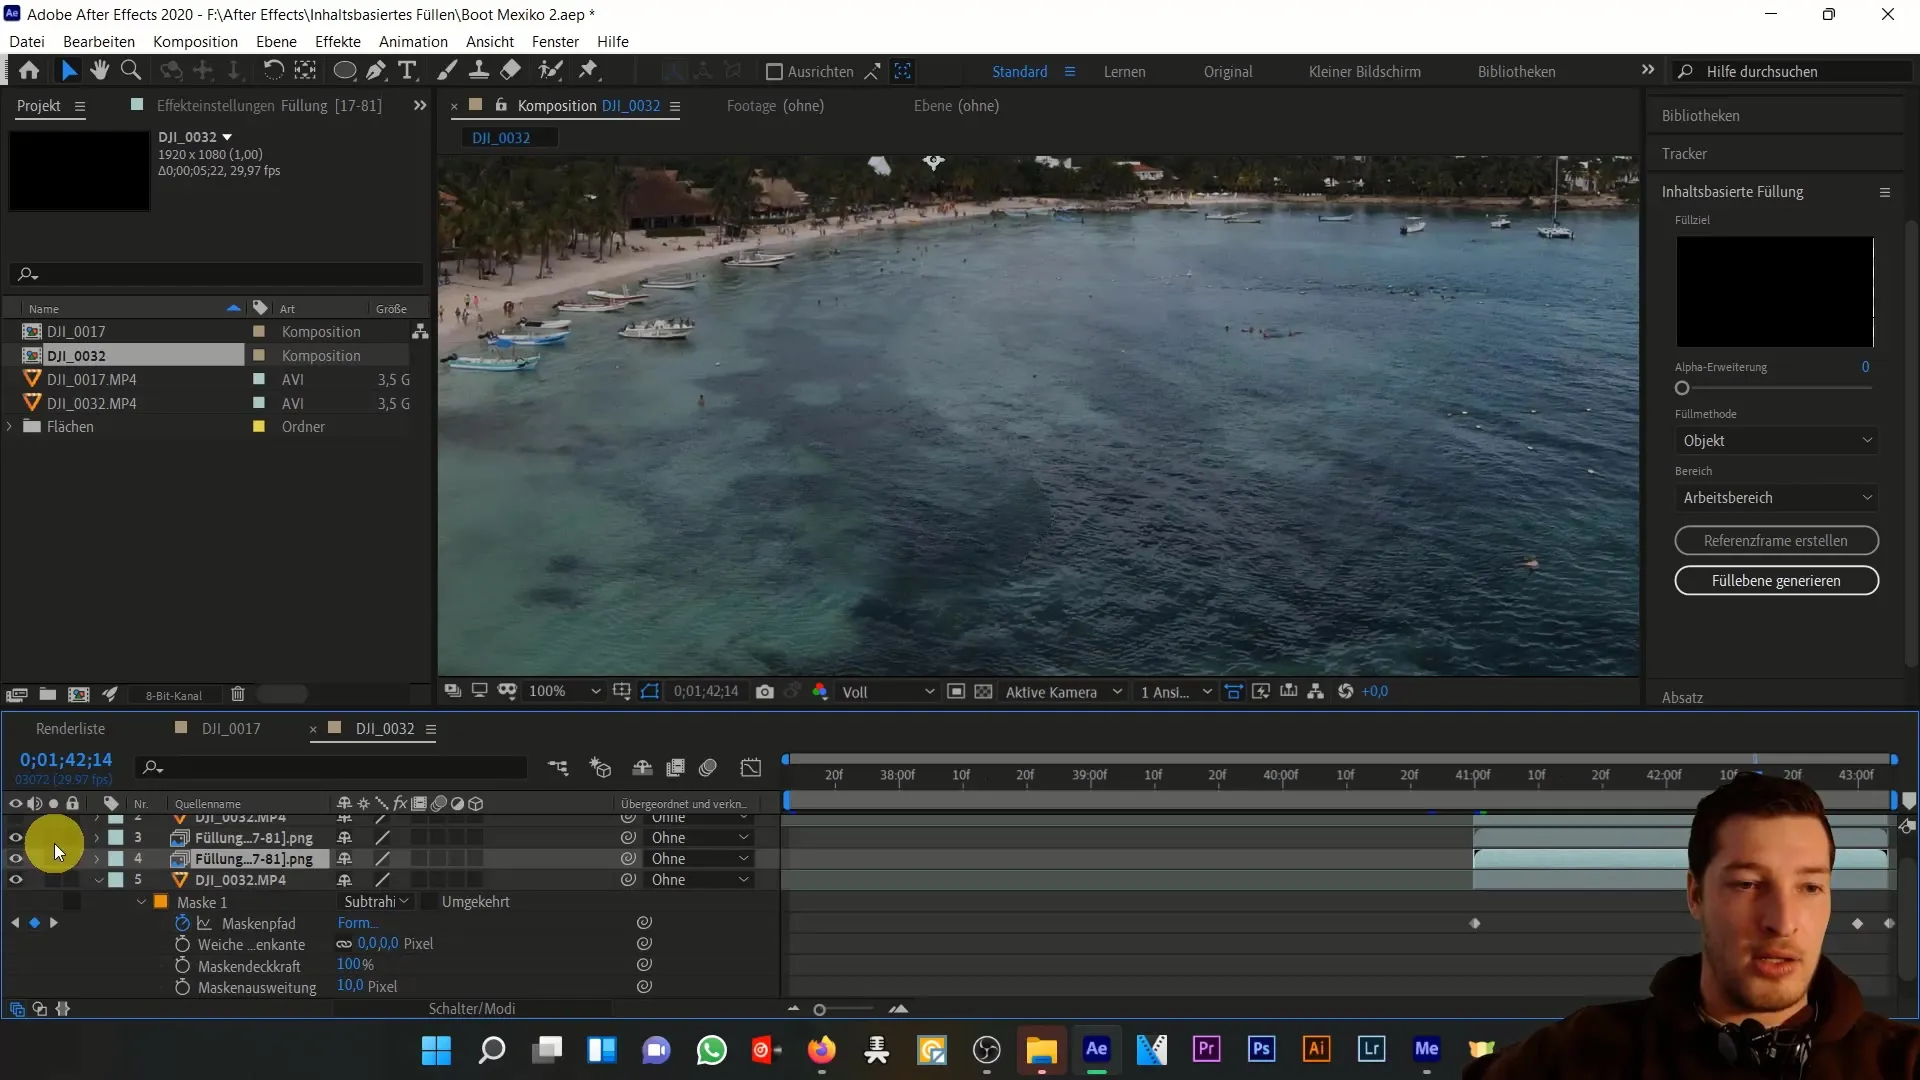
Task: Toggle Weiche Maskenkante stopwatch
Action: 182,944
